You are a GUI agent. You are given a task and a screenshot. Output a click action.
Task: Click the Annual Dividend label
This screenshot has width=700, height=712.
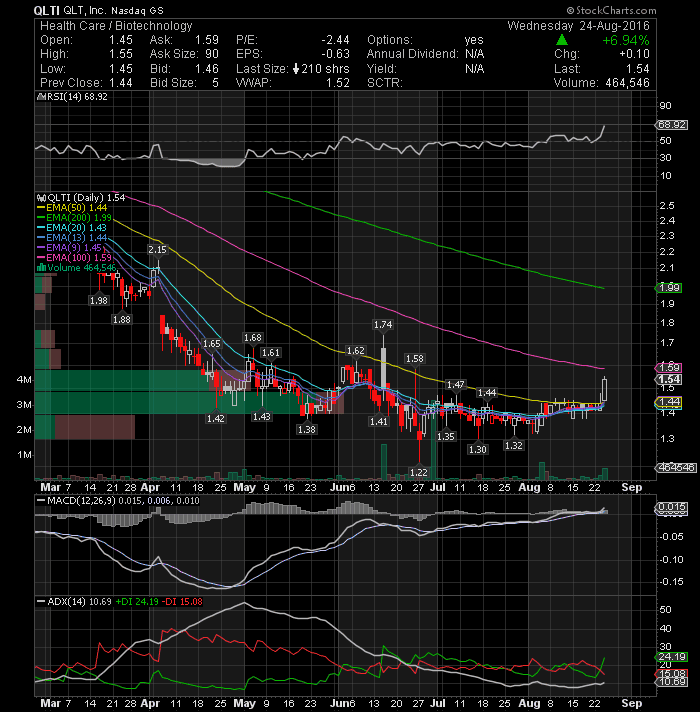pos(413,54)
